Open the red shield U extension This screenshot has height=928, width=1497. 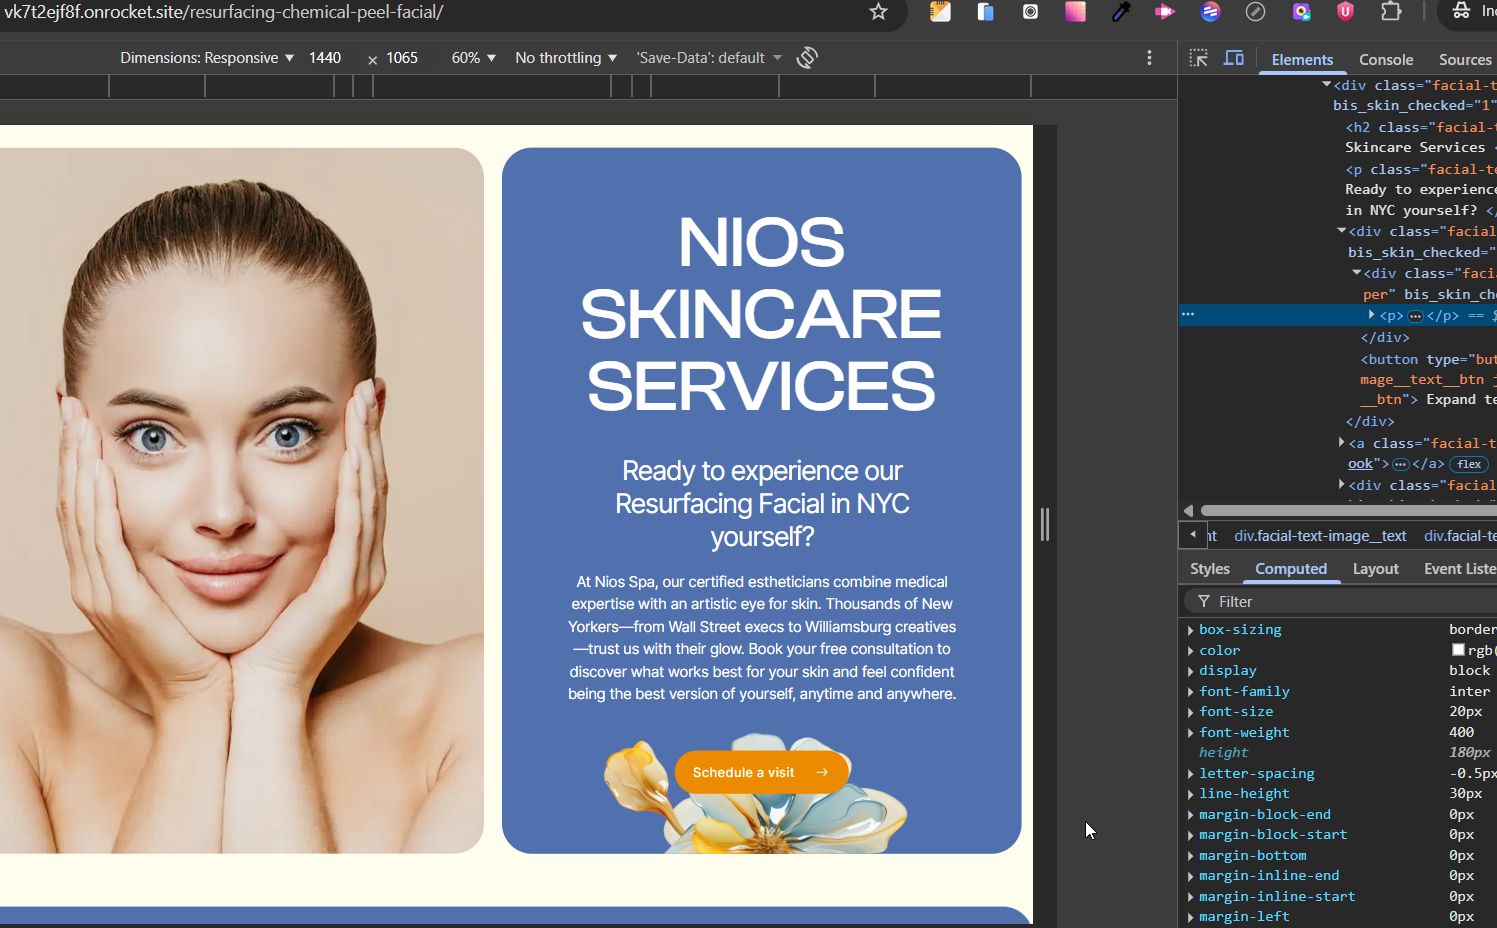pyautogui.click(x=1345, y=12)
